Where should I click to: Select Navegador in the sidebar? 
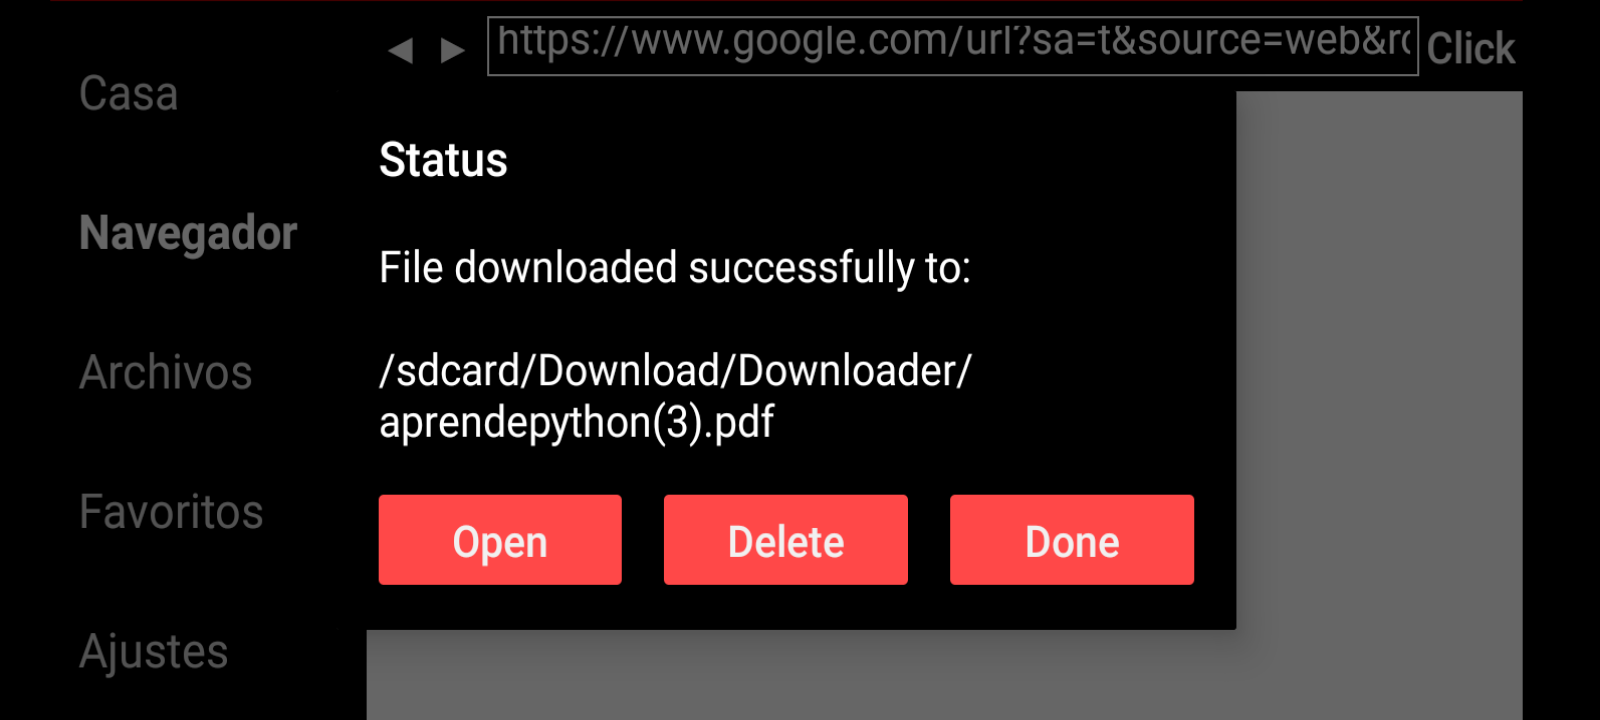(x=188, y=234)
